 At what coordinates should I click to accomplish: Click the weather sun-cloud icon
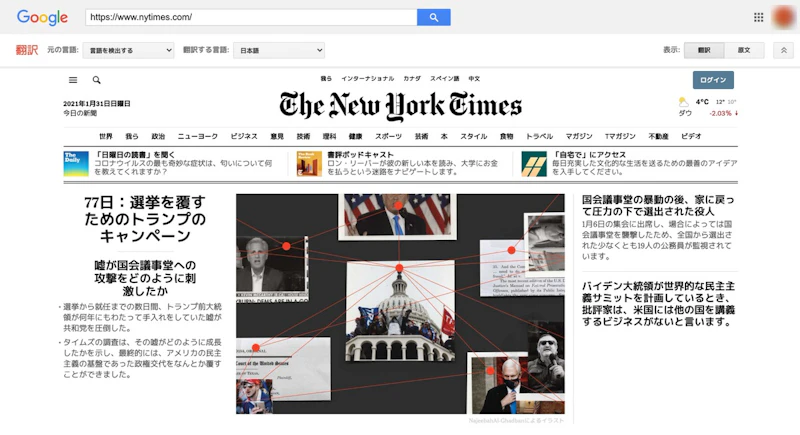click(683, 102)
